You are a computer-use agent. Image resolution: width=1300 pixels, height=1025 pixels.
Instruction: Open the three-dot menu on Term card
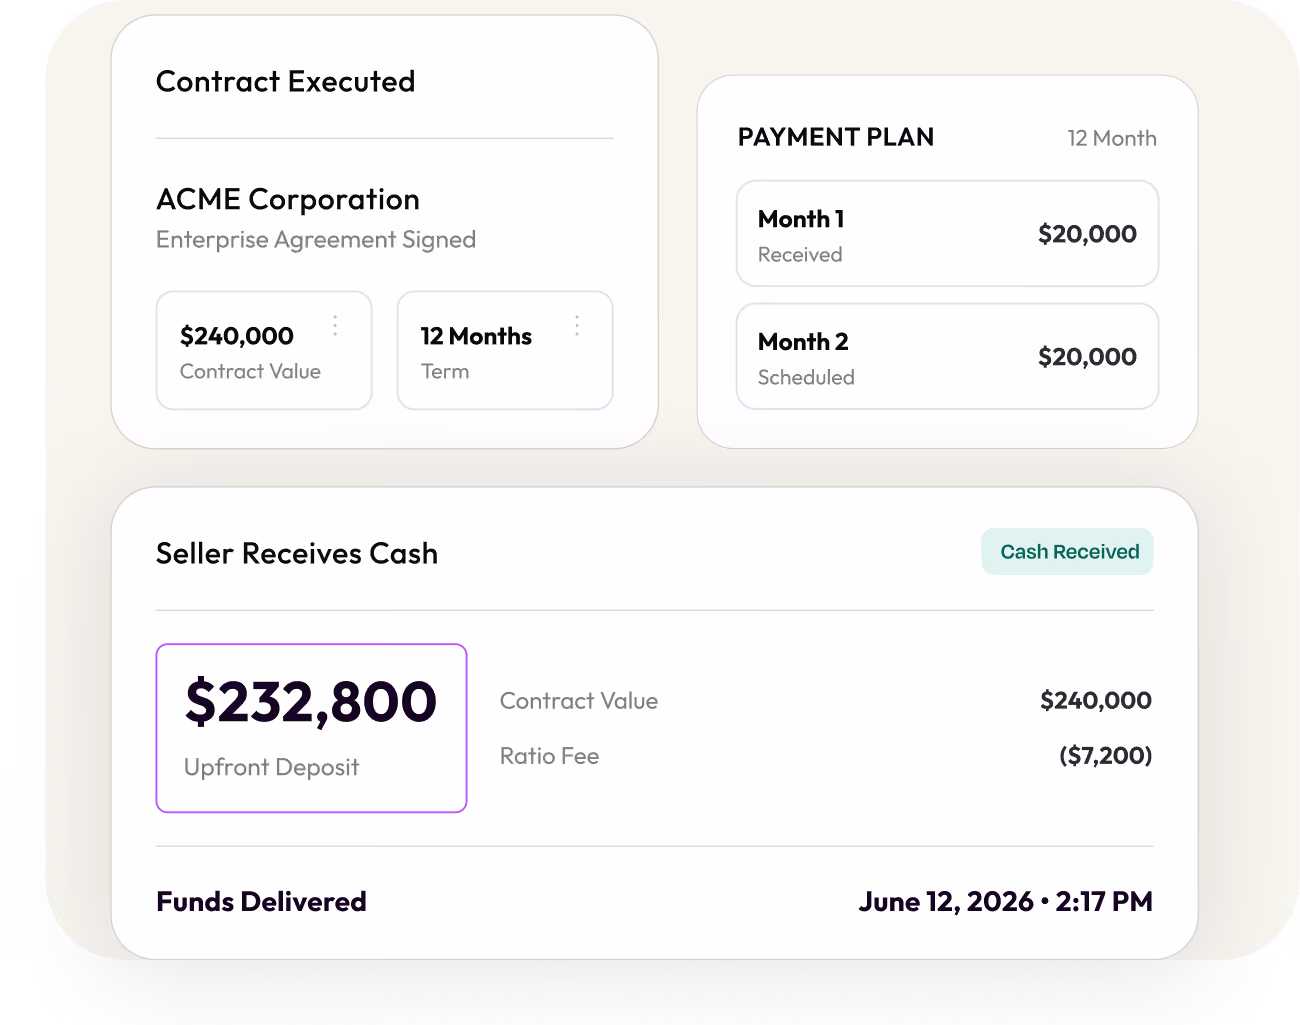click(x=577, y=325)
